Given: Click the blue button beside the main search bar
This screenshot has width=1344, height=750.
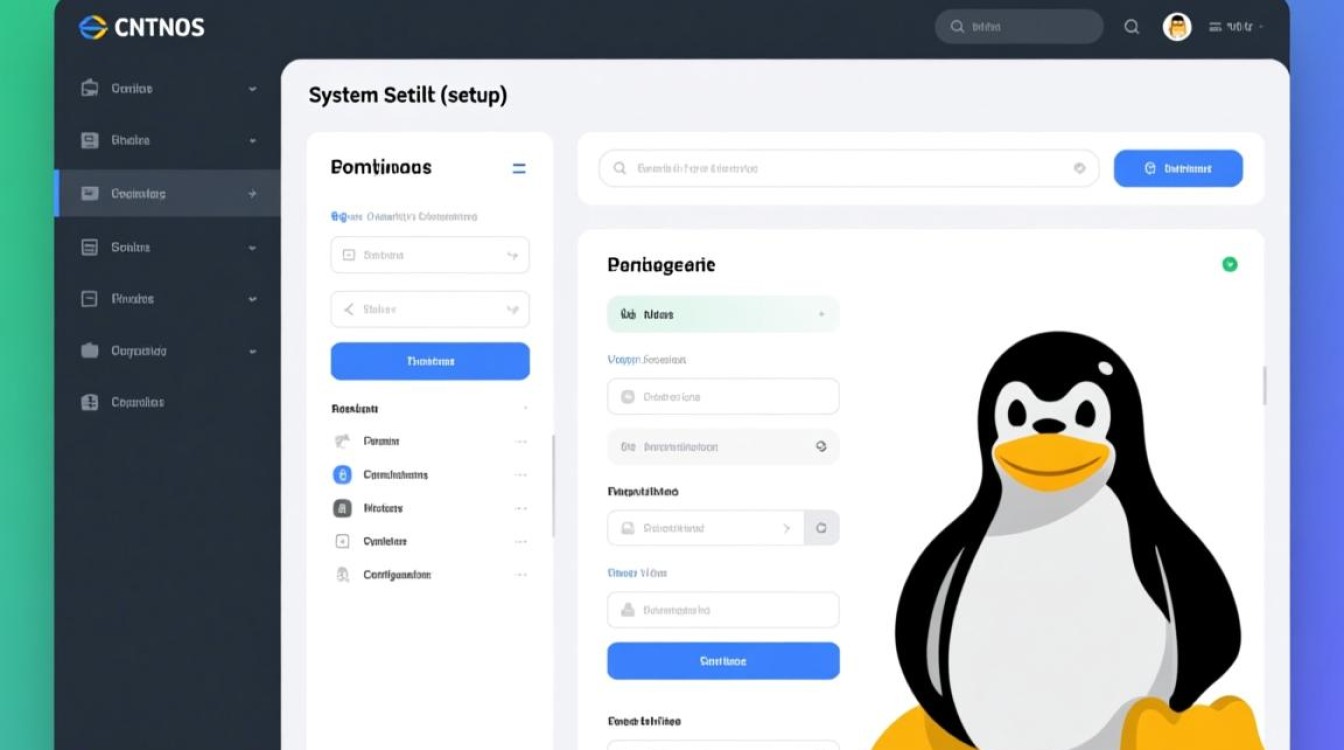Looking at the screenshot, I should pyautogui.click(x=1177, y=168).
